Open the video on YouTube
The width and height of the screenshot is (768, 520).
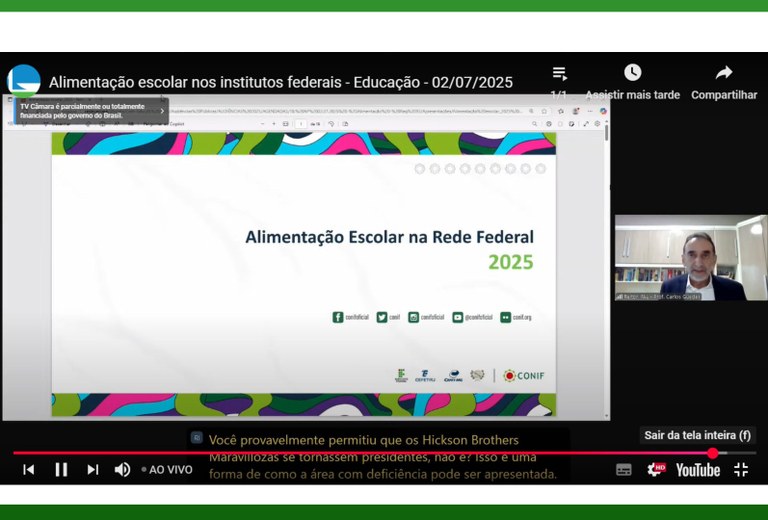(x=697, y=469)
